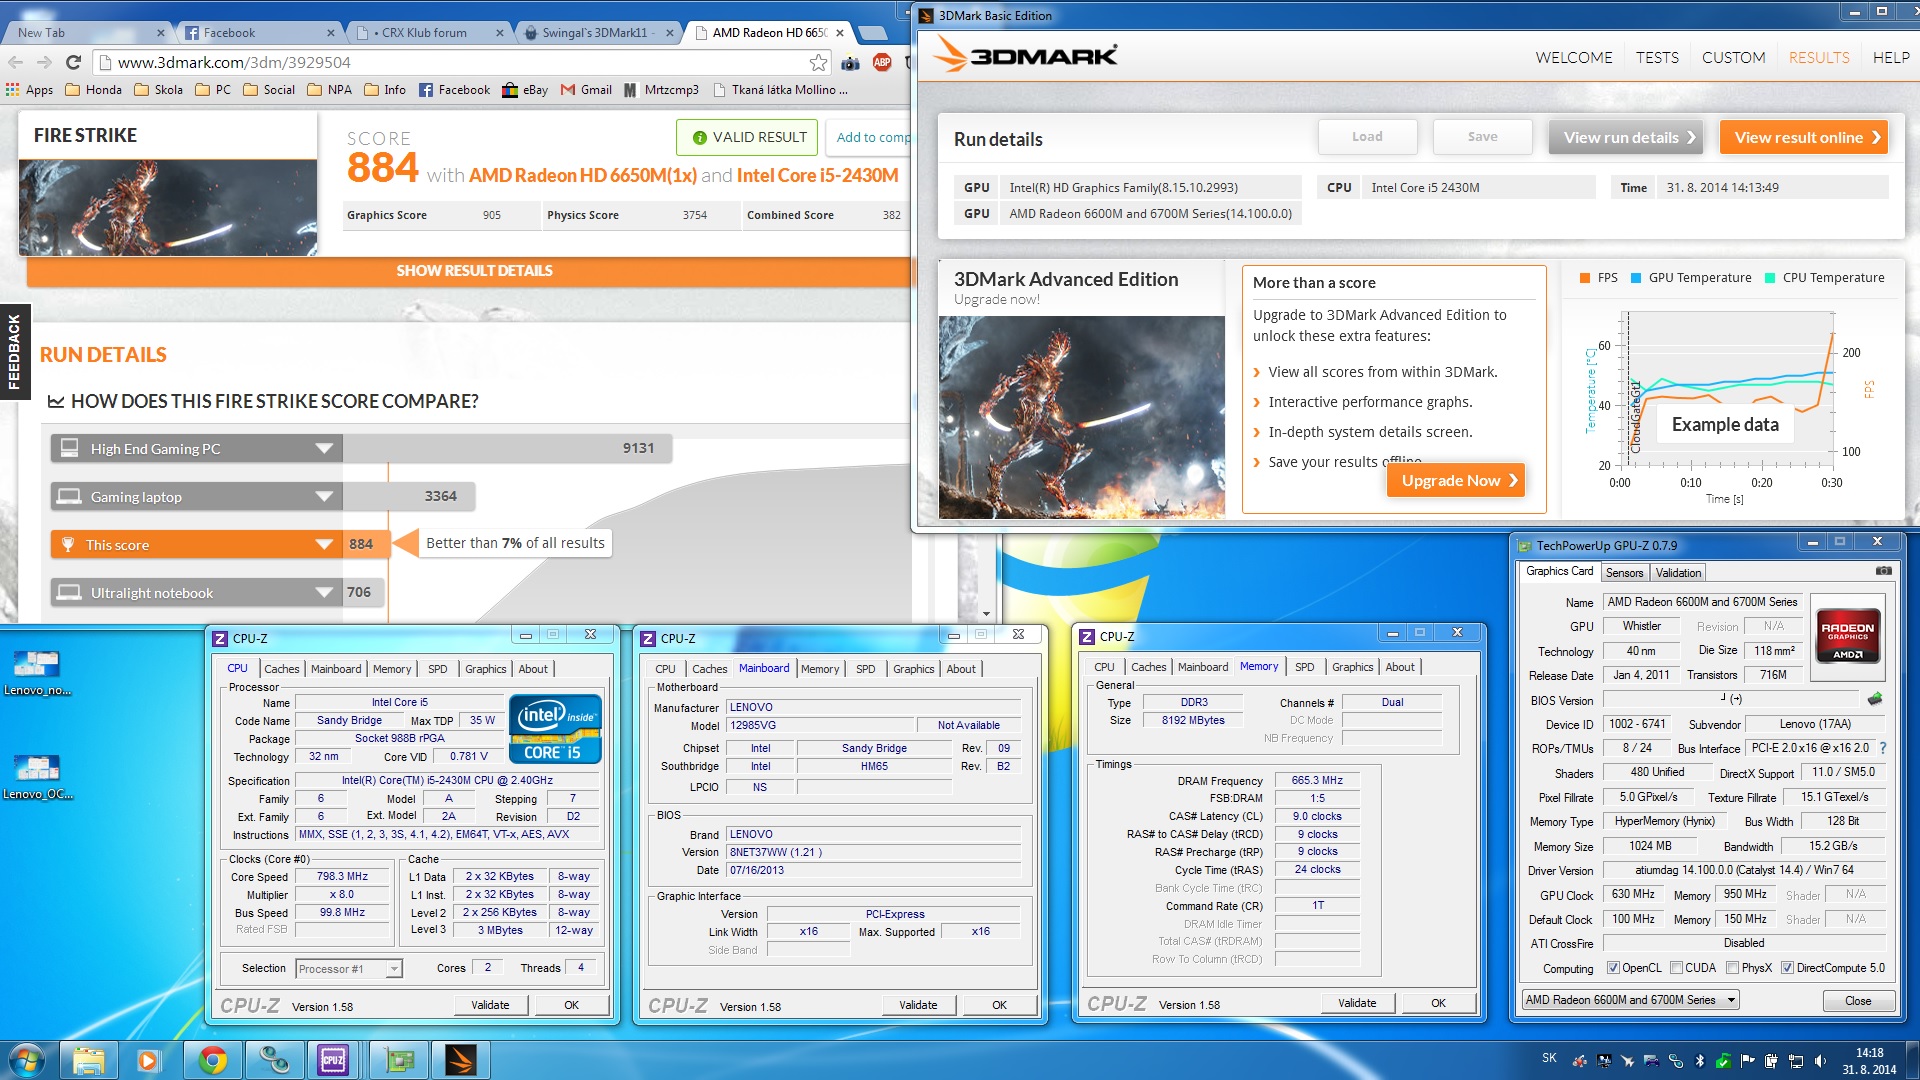This screenshot has width=1920, height=1080.
Task: Open Windows Explorer from taskbar
Action: [88, 1060]
